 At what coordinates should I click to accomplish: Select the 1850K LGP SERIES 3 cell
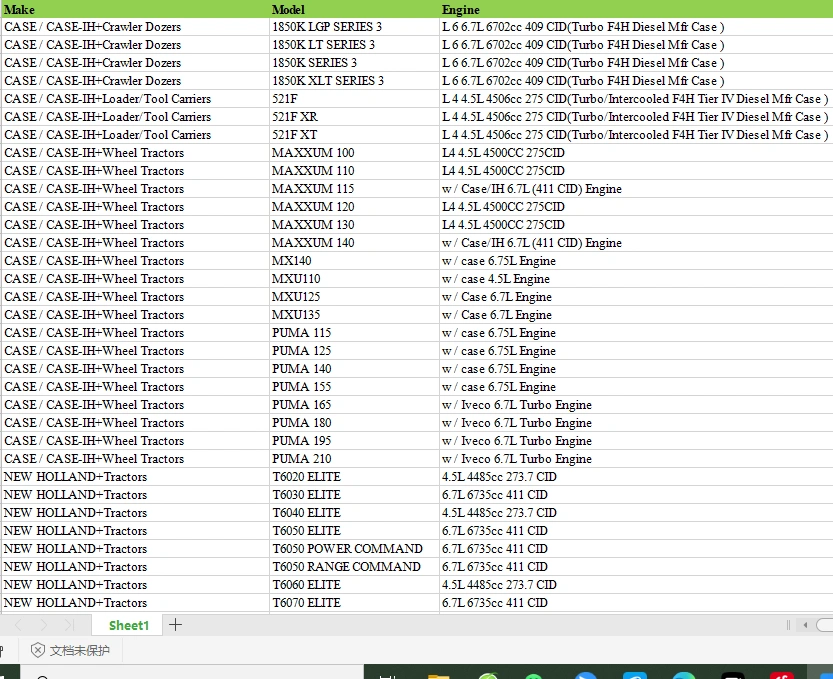coord(353,27)
